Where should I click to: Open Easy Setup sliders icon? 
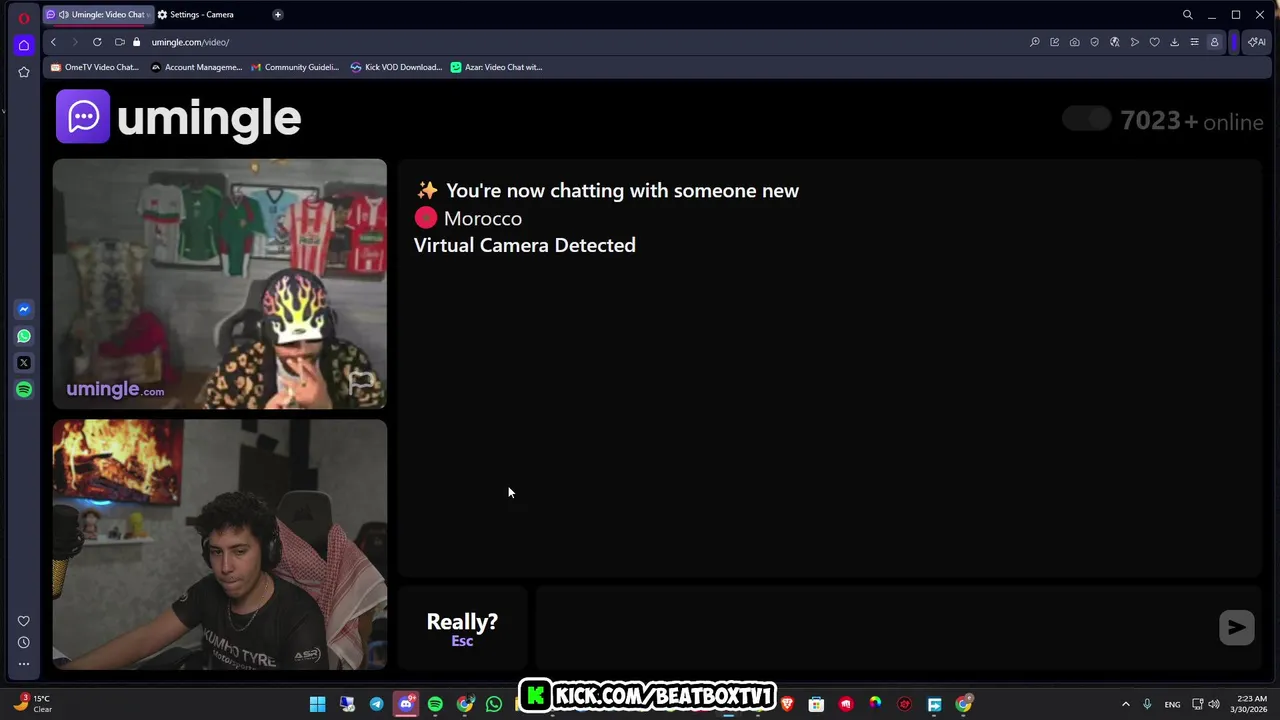(x=1194, y=42)
